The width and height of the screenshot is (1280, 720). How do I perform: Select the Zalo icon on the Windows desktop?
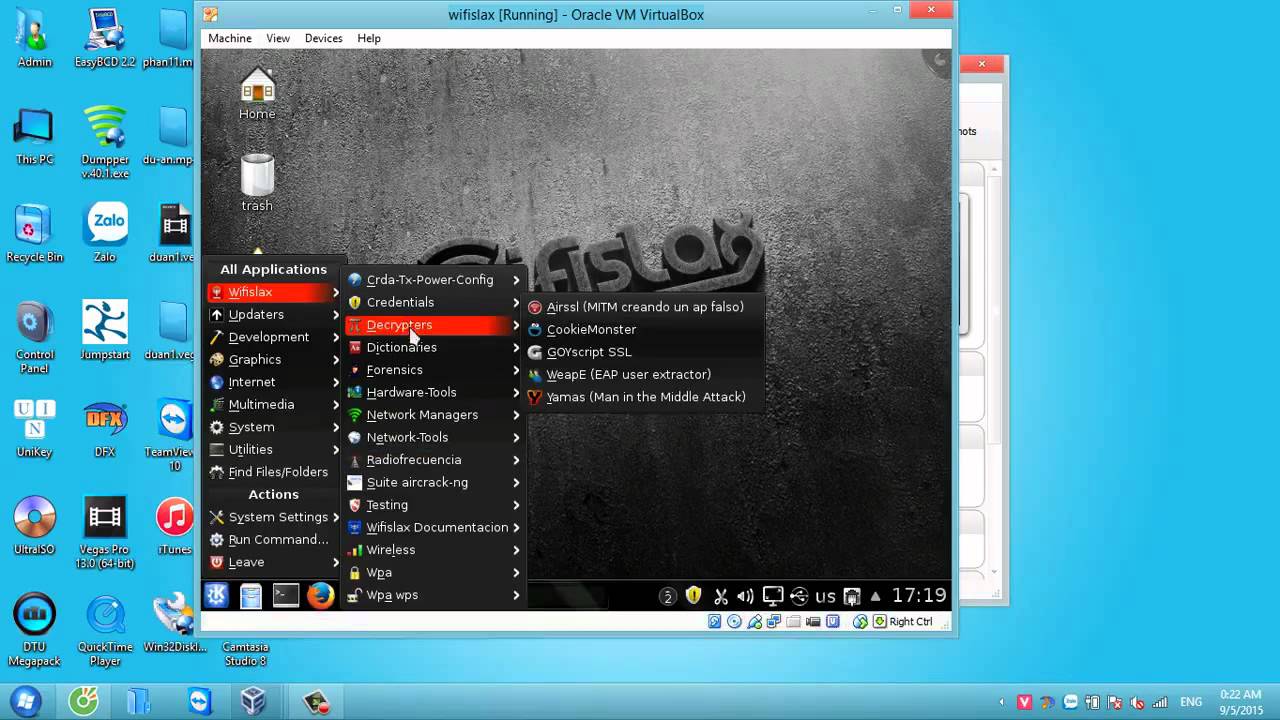coord(105,232)
